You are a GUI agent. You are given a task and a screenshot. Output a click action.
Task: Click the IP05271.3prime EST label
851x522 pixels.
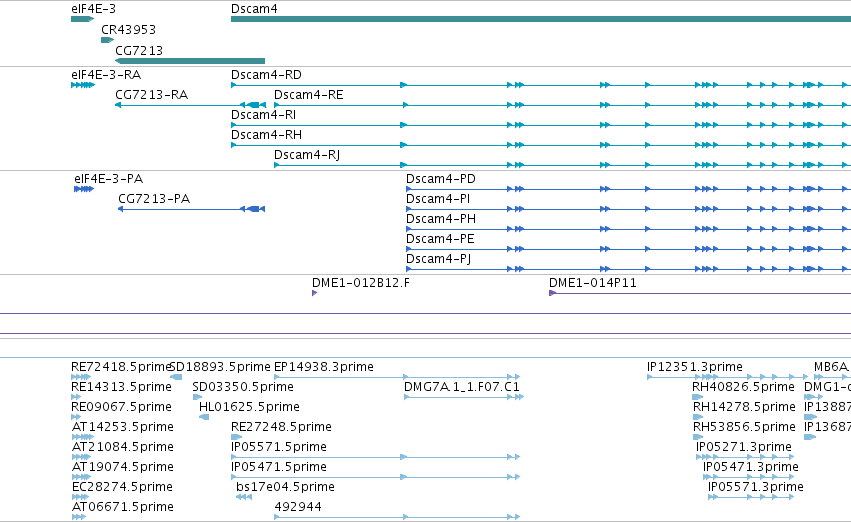[x=744, y=447]
